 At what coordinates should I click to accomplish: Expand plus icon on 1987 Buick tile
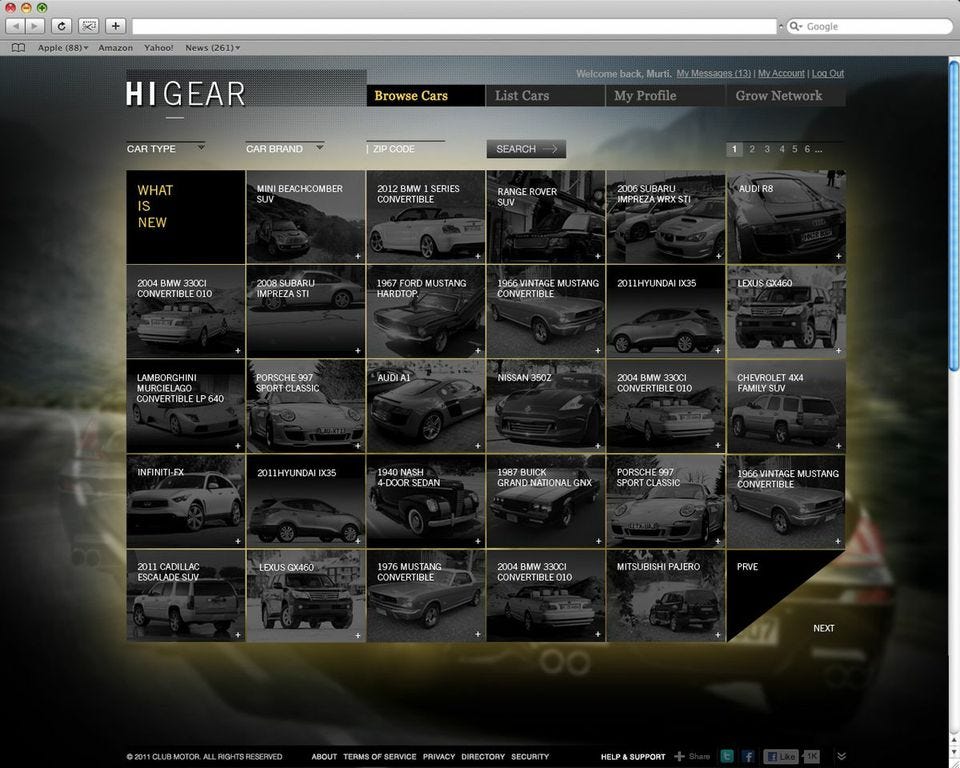point(598,541)
